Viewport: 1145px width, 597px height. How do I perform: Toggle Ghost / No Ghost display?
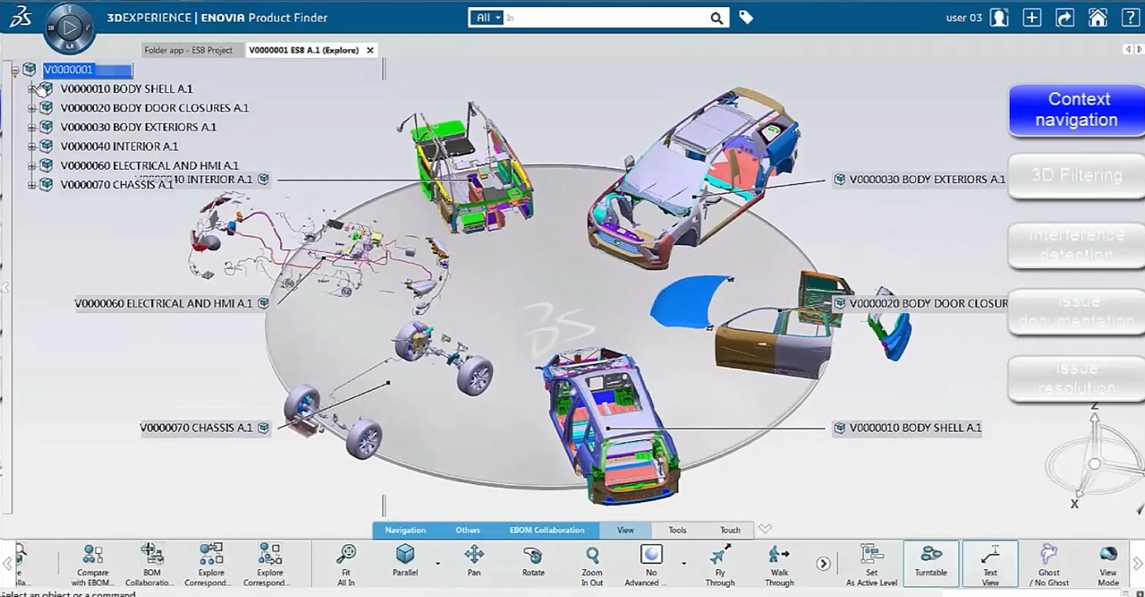click(x=1049, y=564)
